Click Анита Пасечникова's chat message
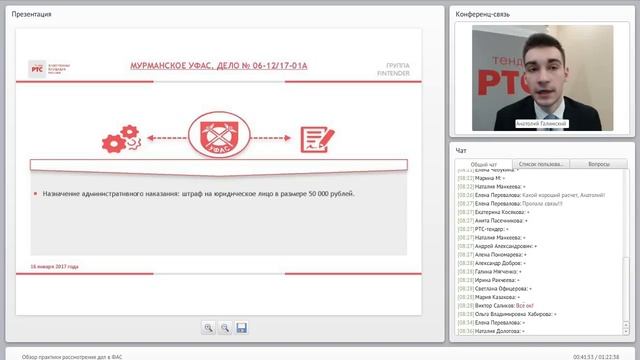The width and height of the screenshot is (640, 360). coord(492,220)
